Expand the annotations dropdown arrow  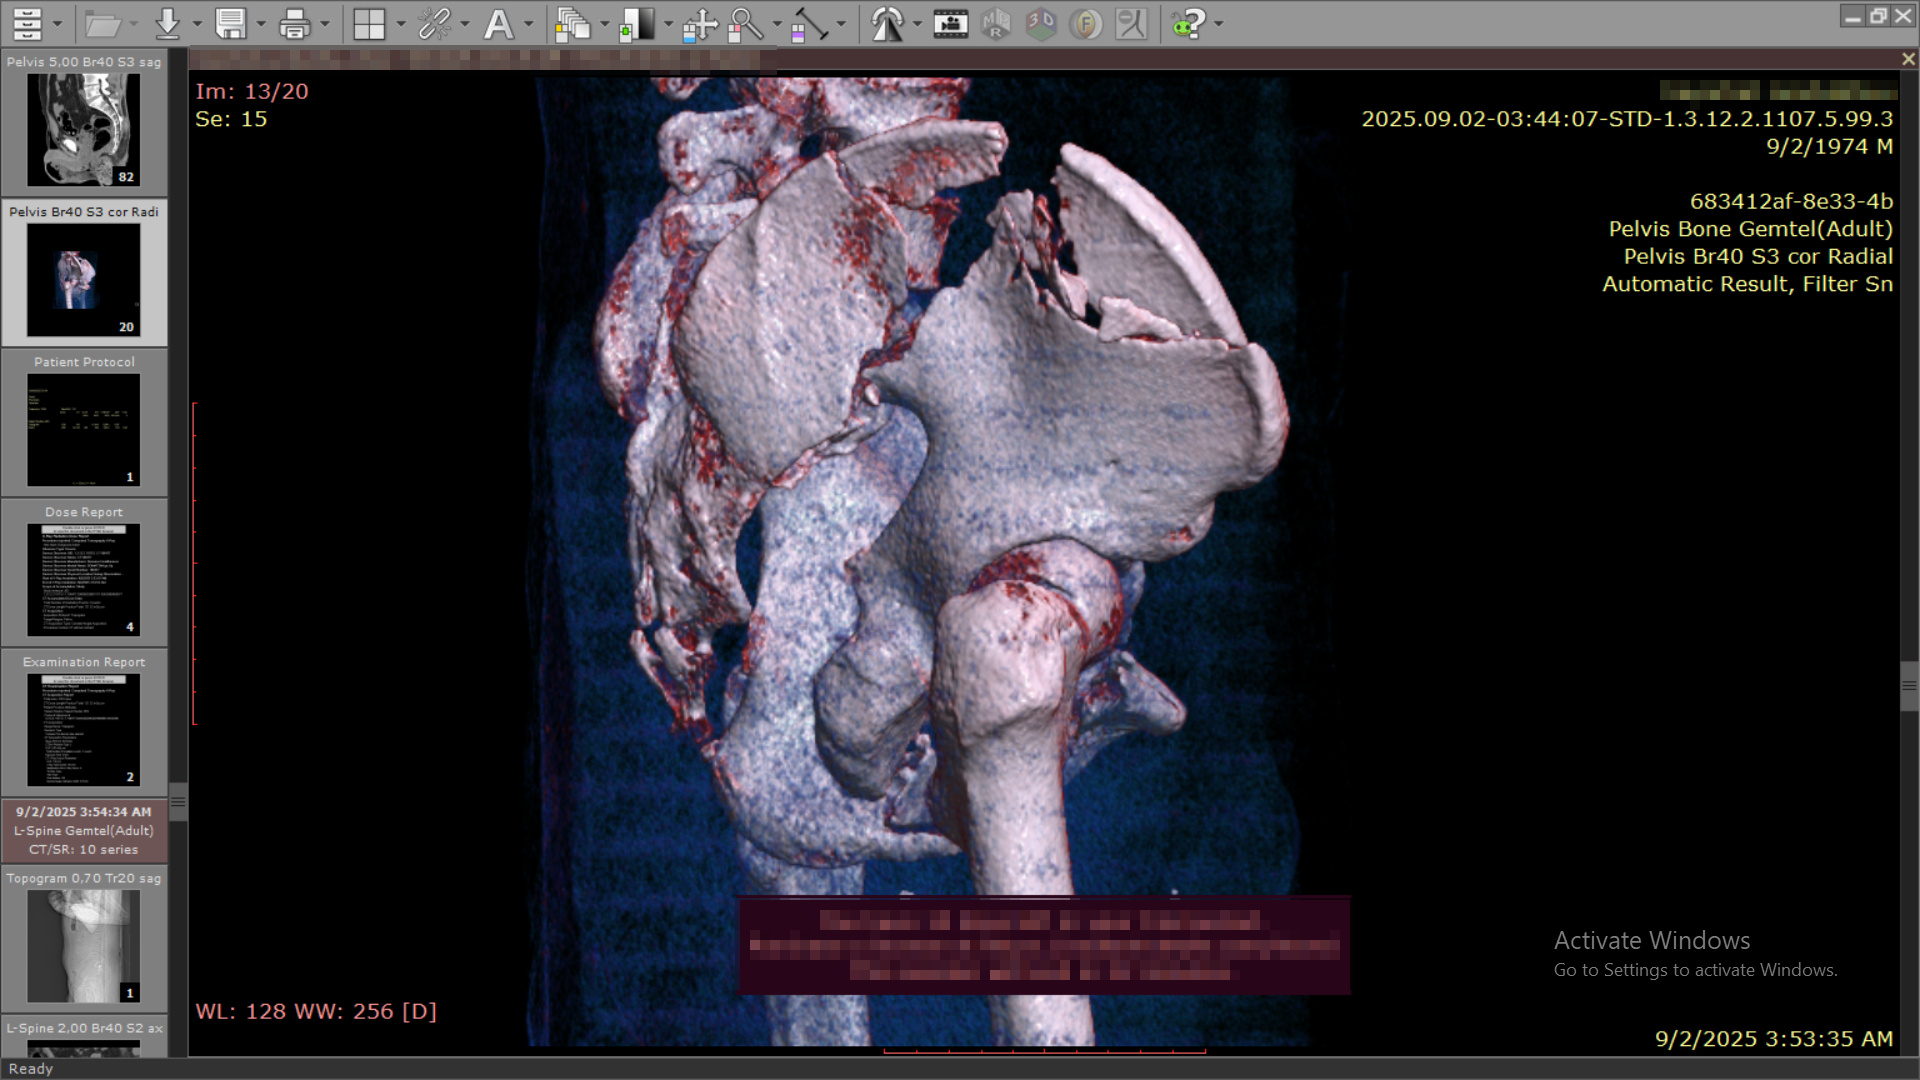tap(528, 24)
